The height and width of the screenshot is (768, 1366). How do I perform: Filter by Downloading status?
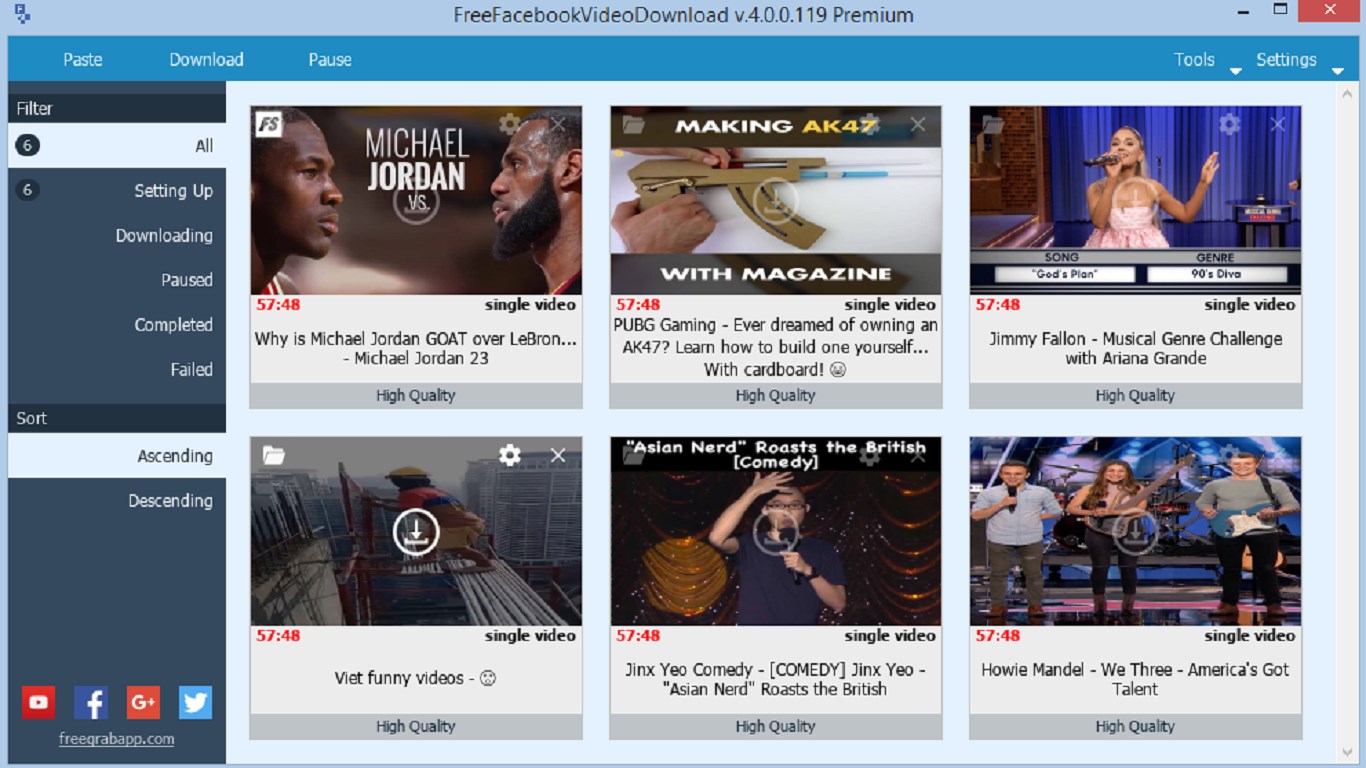tap(117, 236)
